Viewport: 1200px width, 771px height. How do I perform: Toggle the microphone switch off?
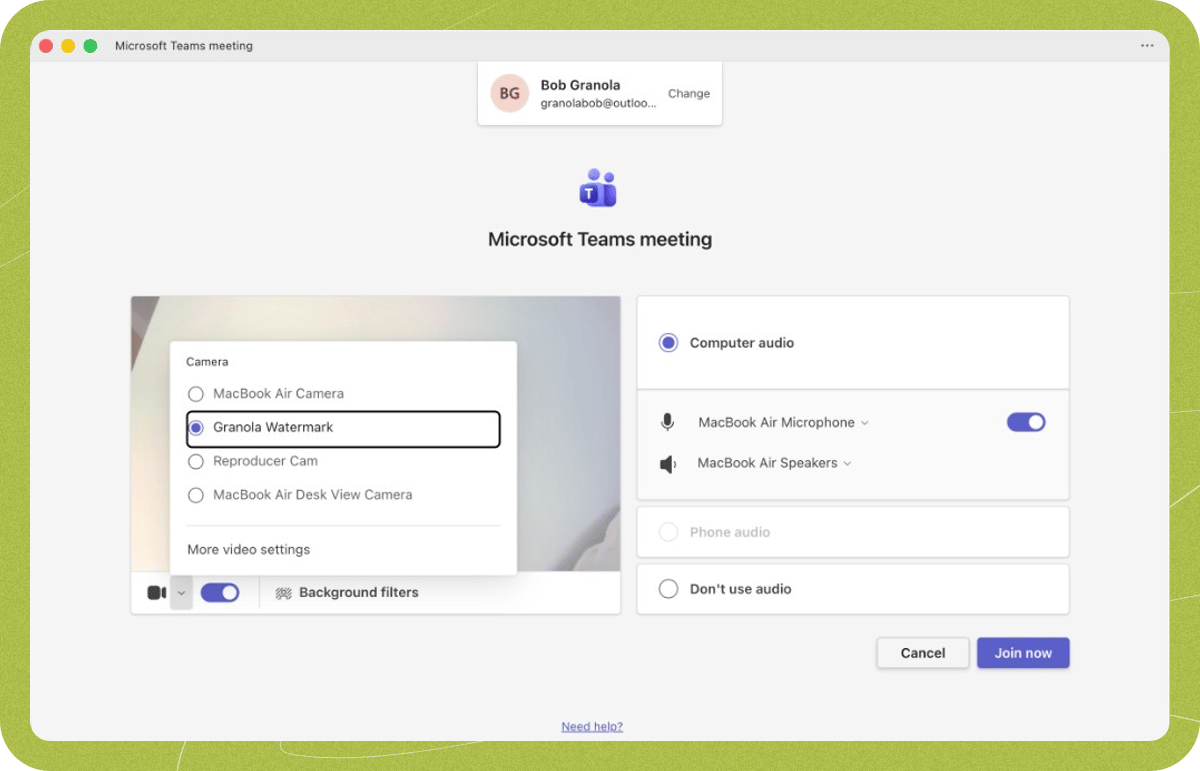tap(1026, 422)
